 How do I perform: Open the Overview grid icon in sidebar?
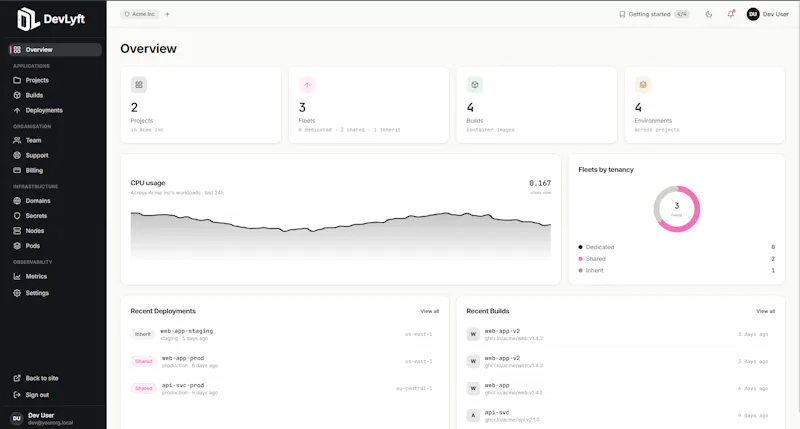(17, 49)
